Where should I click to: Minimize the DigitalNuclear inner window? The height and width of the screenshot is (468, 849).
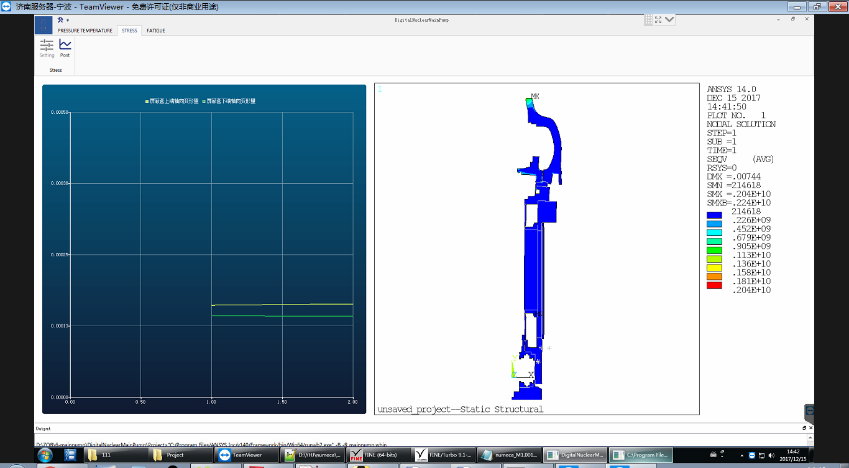tap(779, 20)
